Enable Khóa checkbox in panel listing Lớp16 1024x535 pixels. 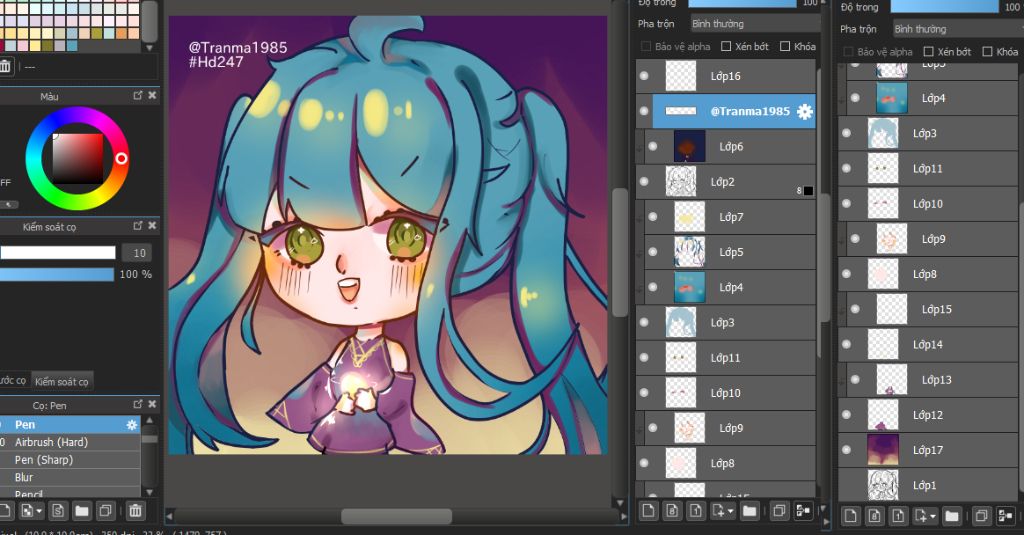click(x=785, y=46)
